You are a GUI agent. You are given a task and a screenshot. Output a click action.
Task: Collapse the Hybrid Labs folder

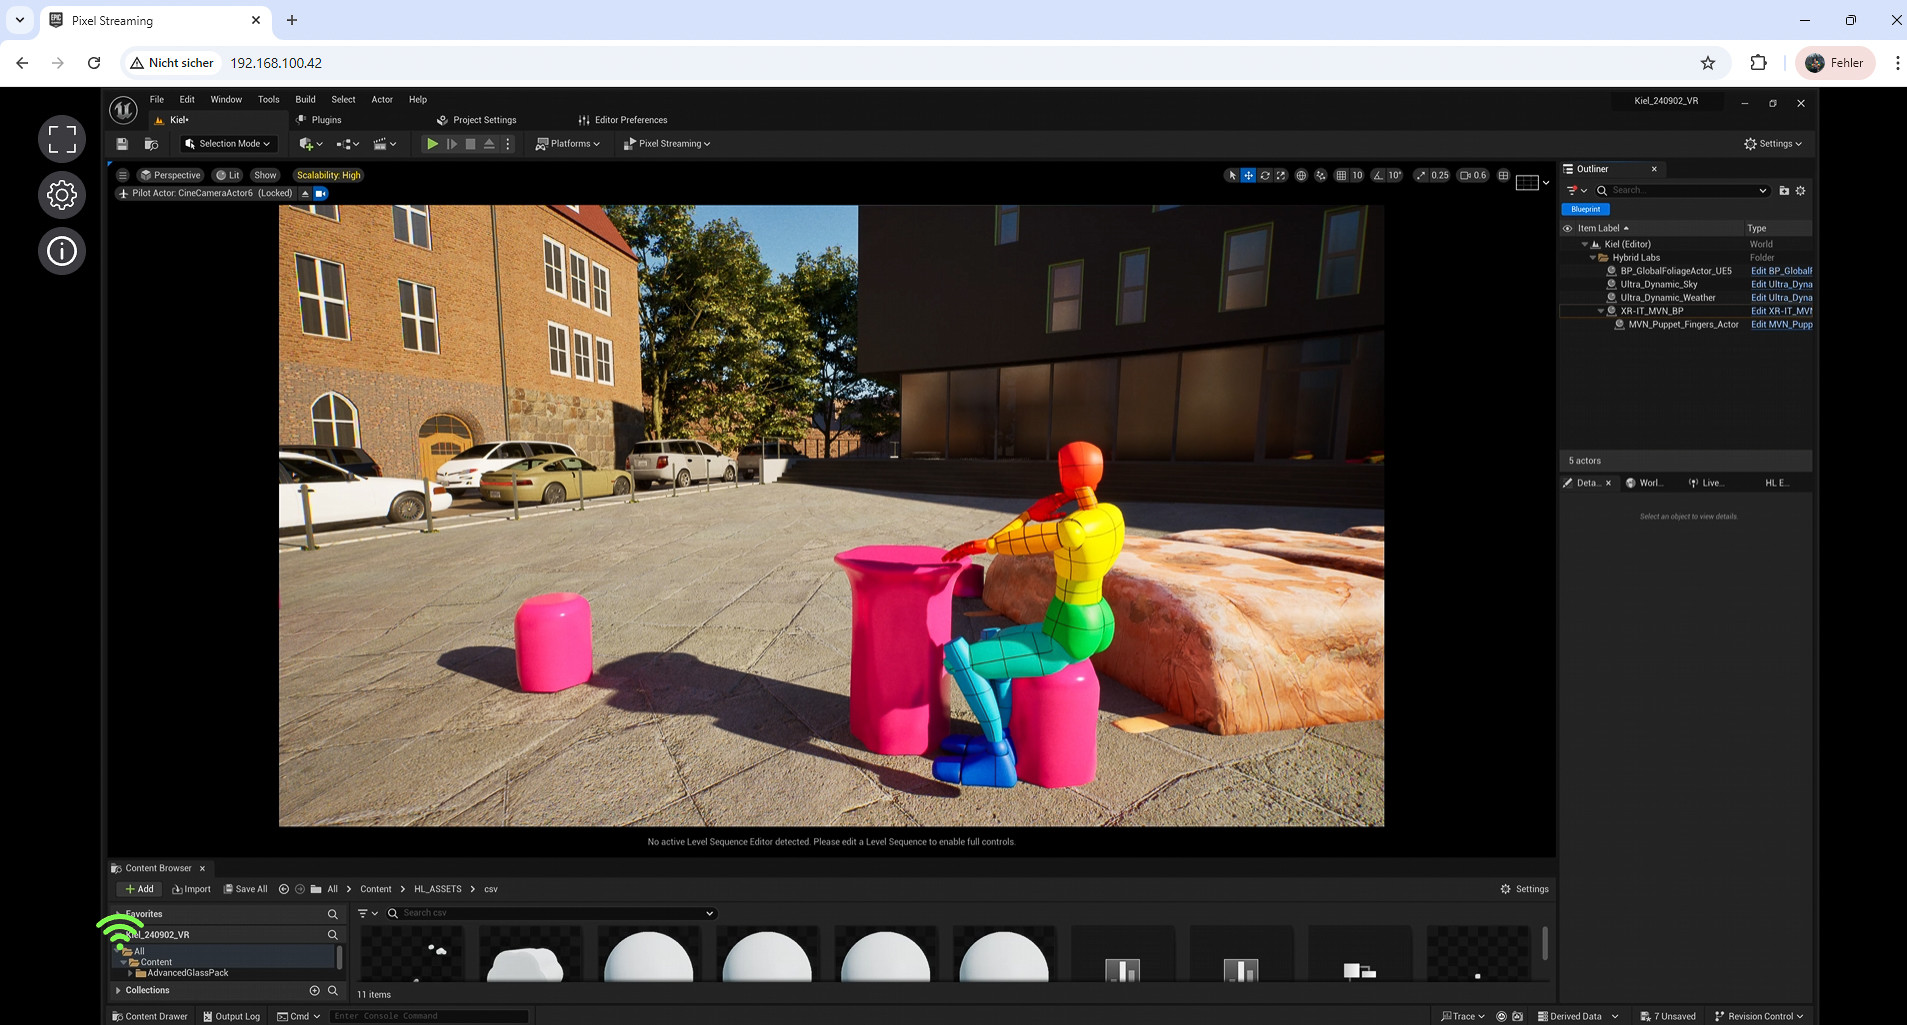1593,258
